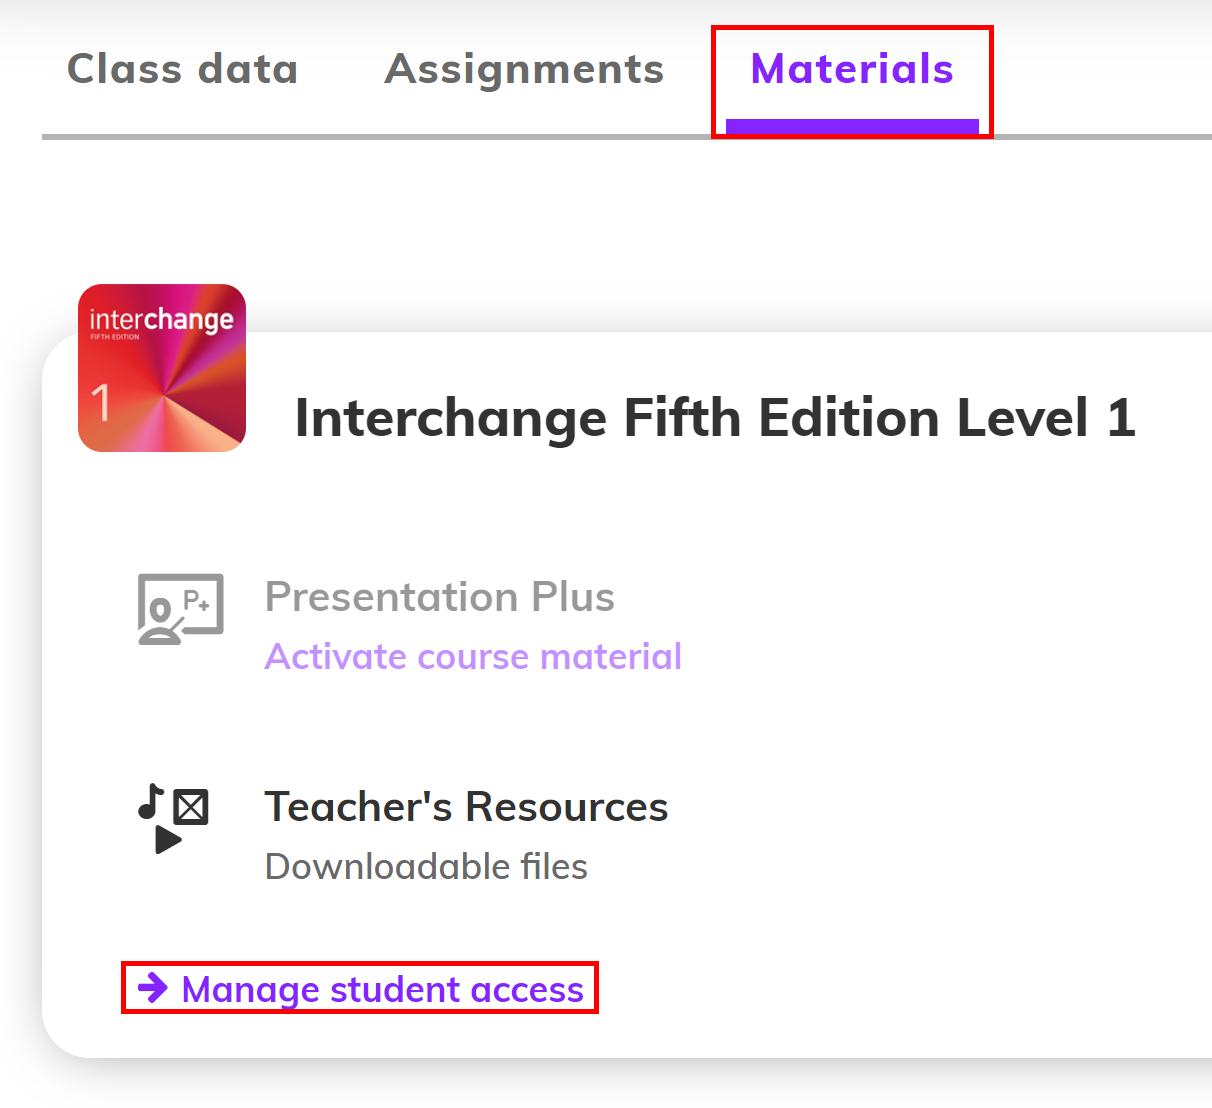The image size is (1212, 1108).
Task: Click the level number 1 on the cover
Action: pyautogui.click(x=101, y=404)
